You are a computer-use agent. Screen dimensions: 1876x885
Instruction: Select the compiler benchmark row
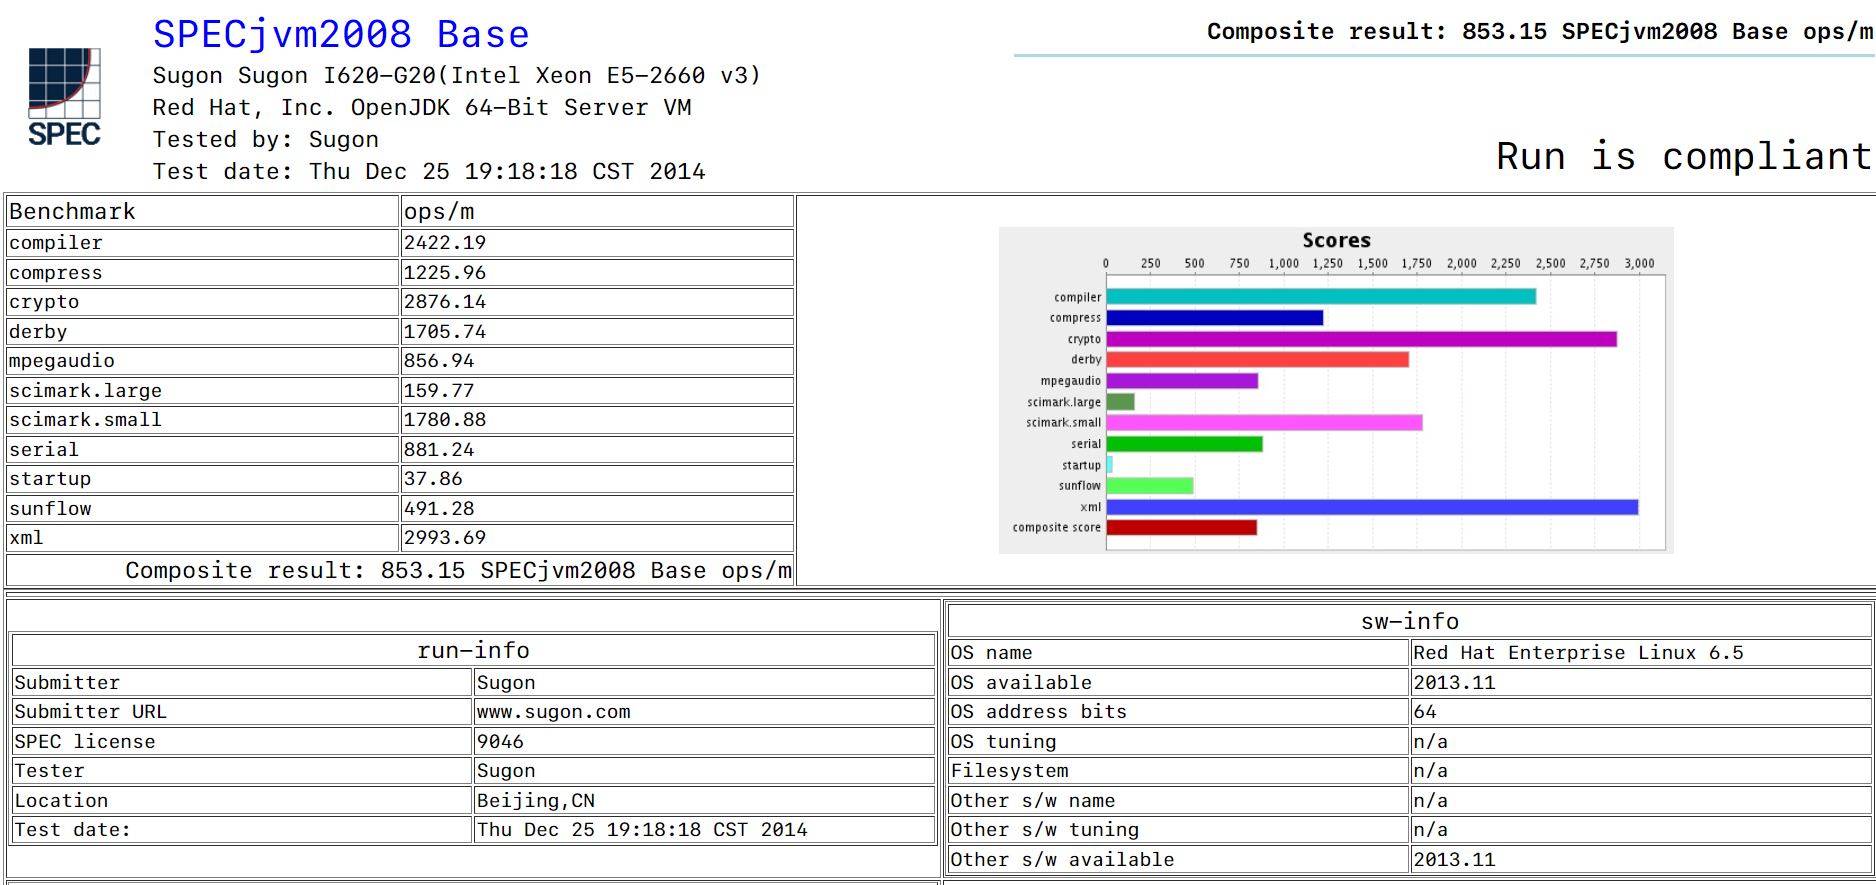(400, 243)
